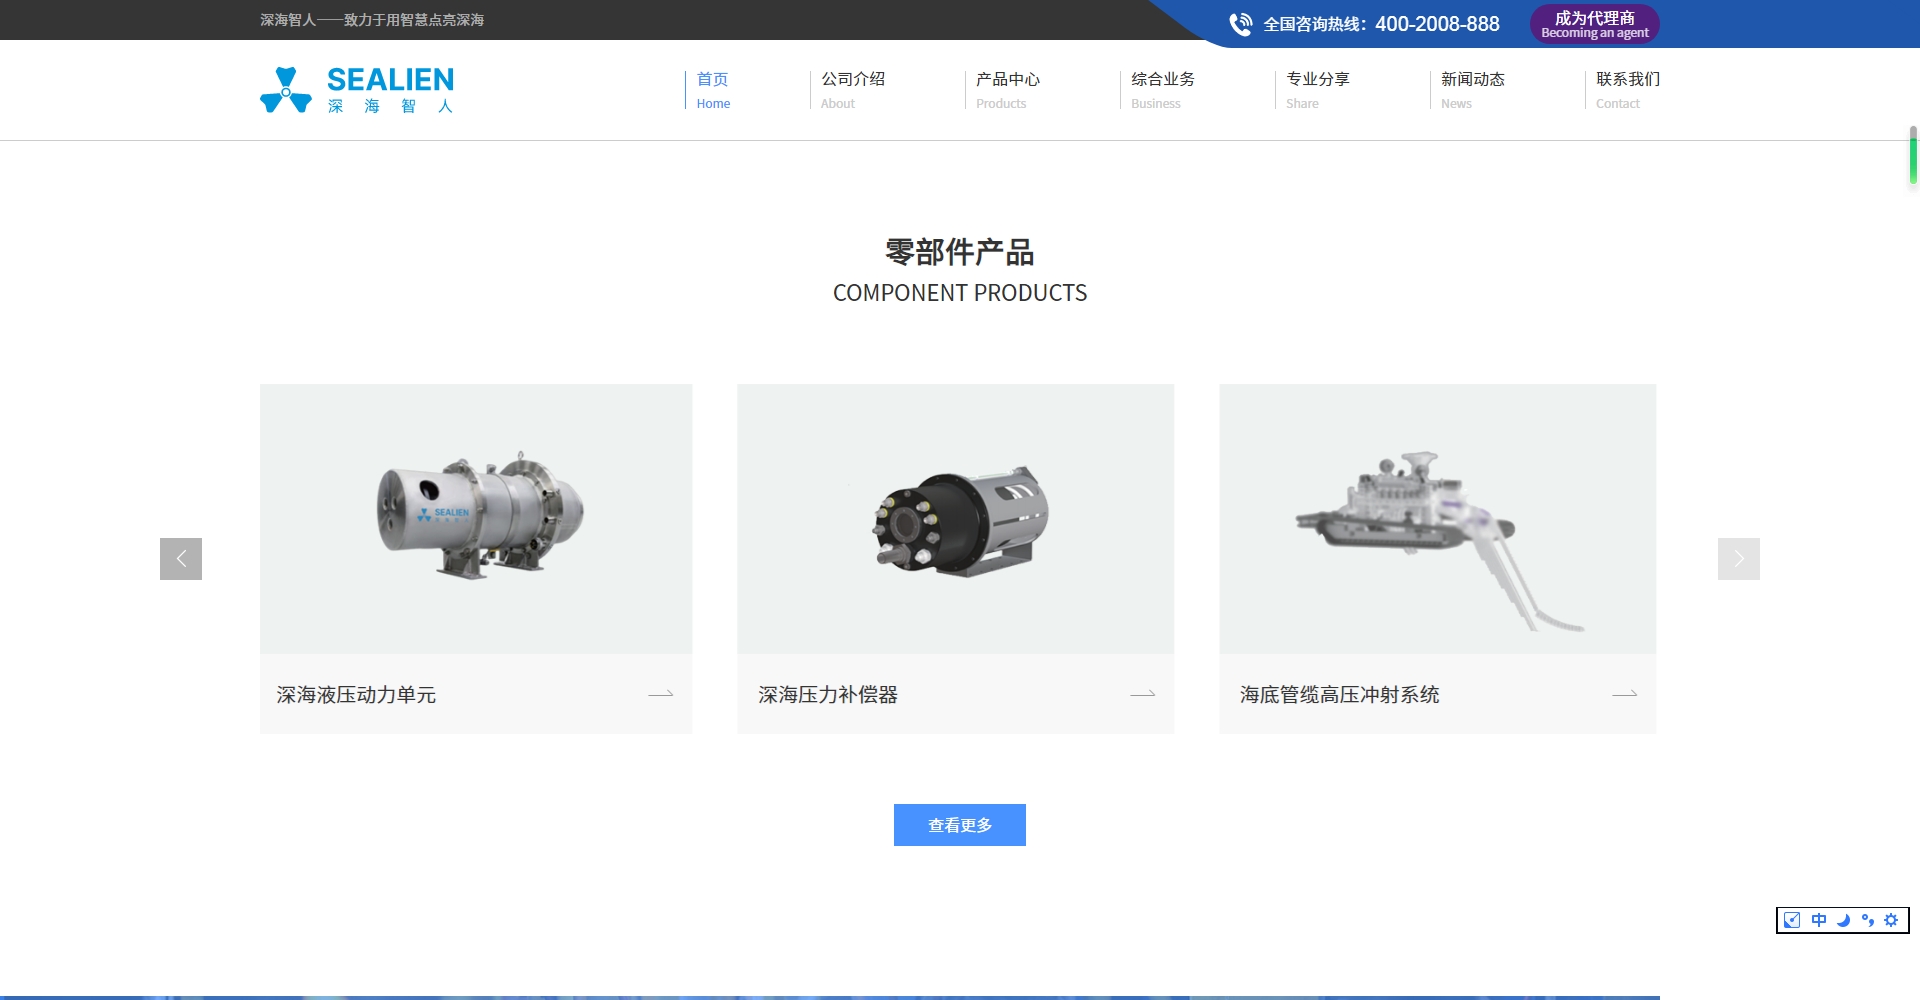
Task: Click arrow icon beside 深海液压动力单元
Action: pyautogui.click(x=661, y=694)
